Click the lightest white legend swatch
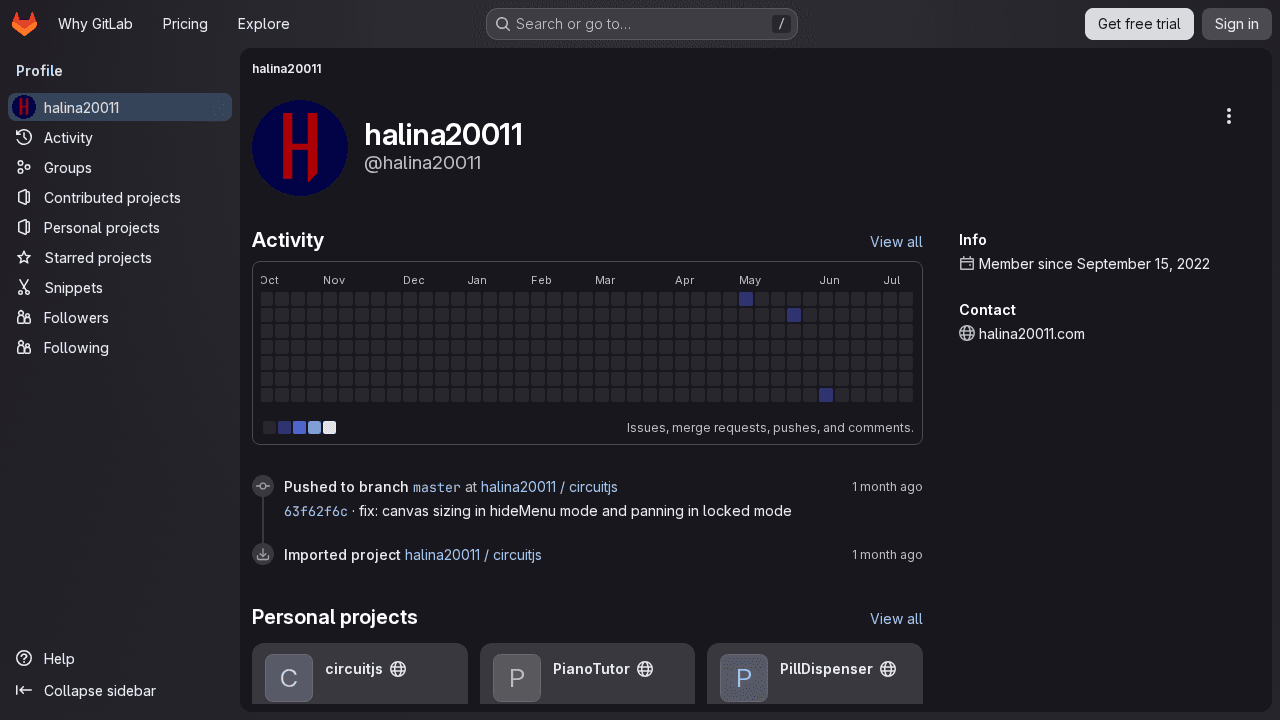 pos(329,428)
